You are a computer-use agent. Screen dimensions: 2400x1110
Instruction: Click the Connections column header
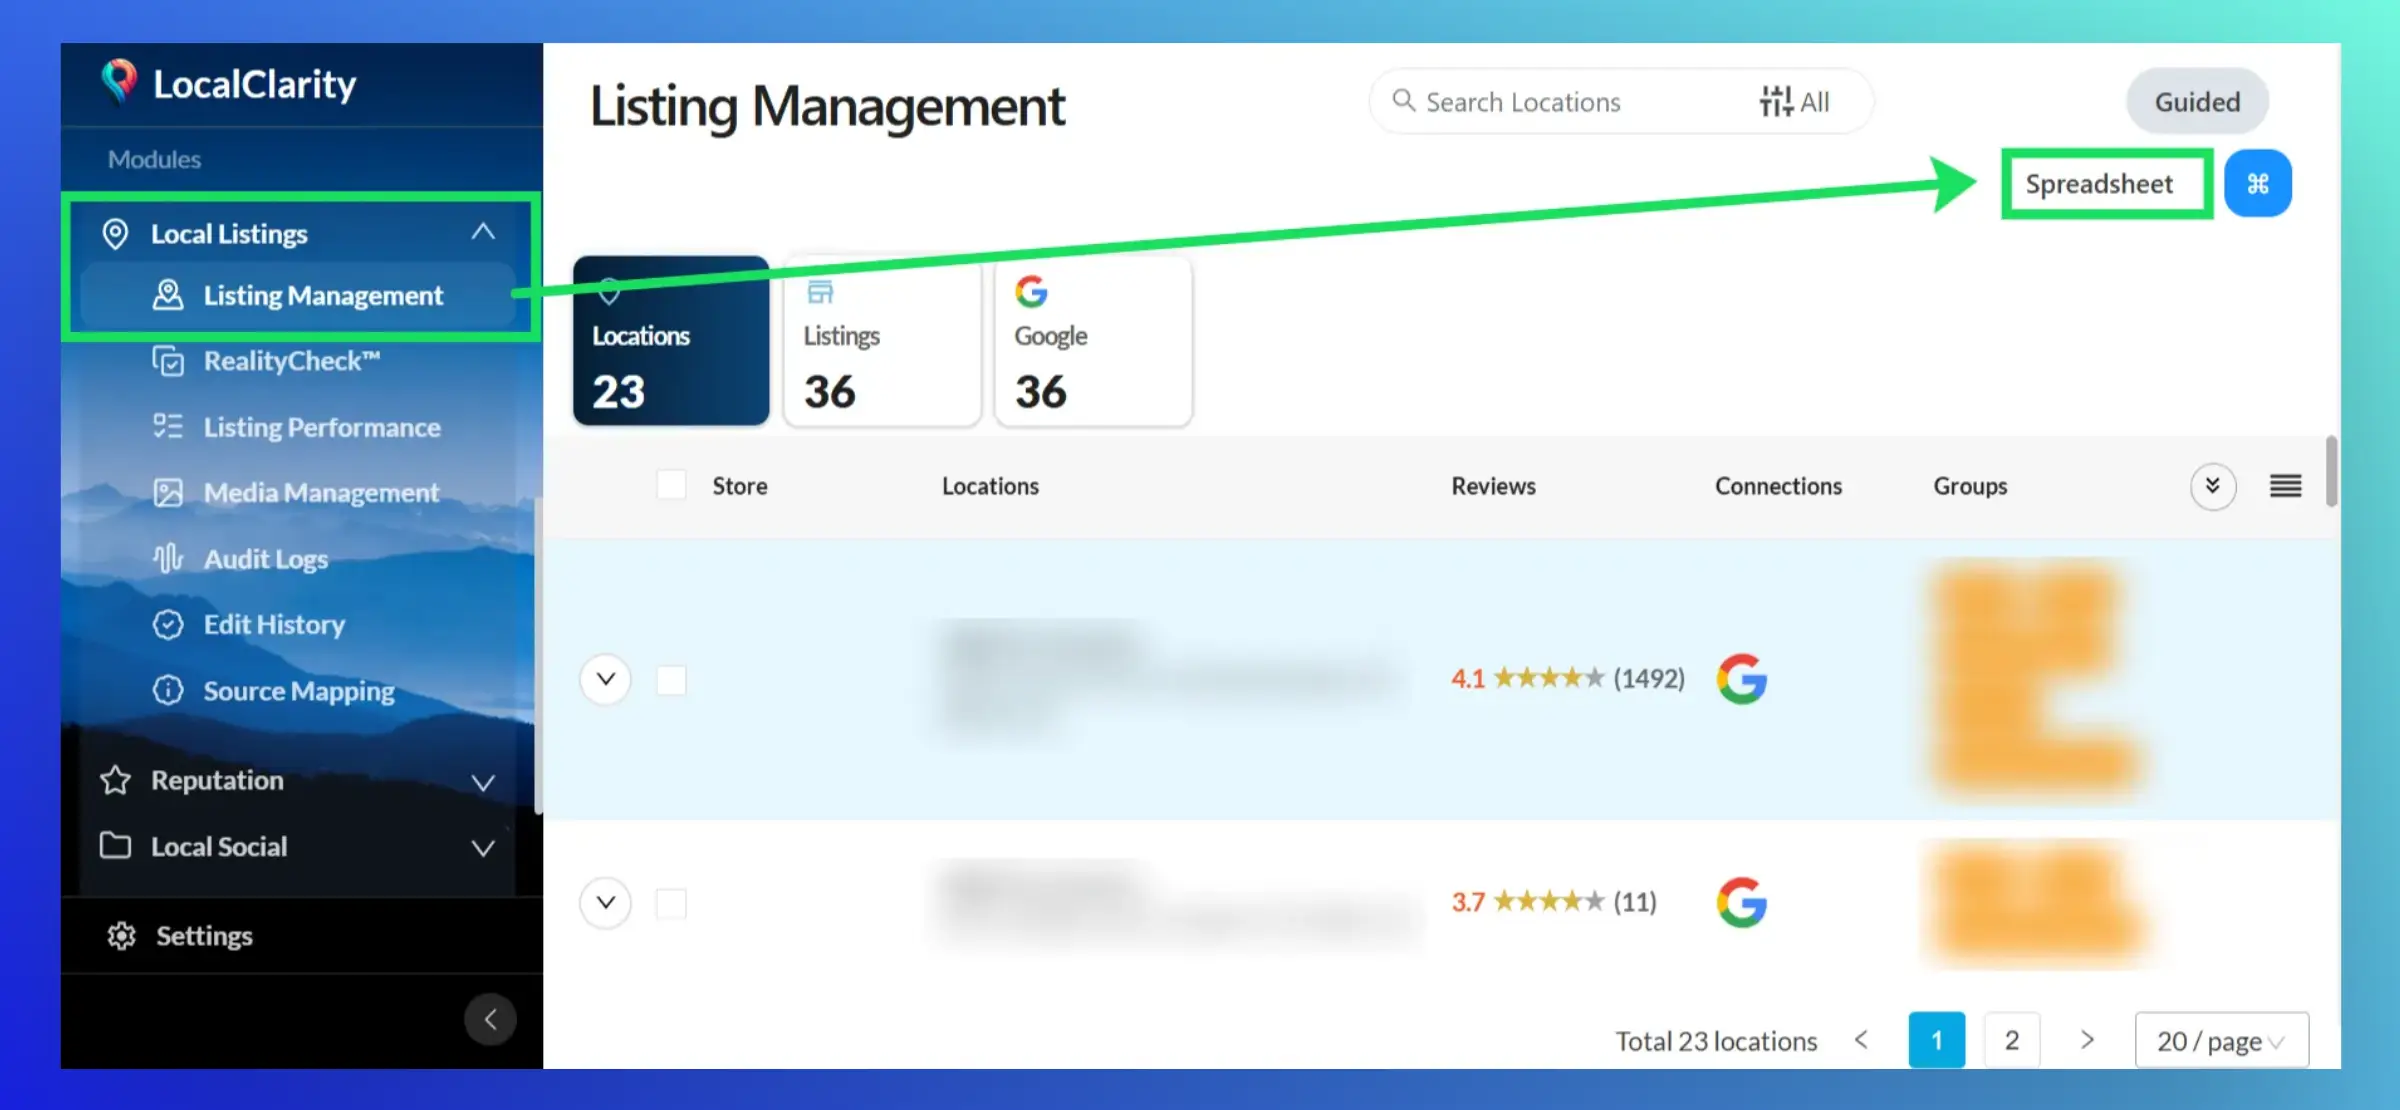1778,486
